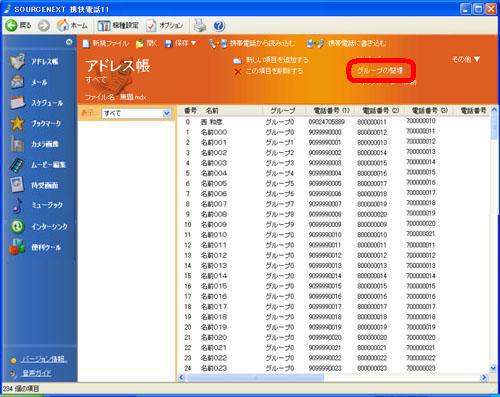
Task: Expand the 保存 dropdown arrow
Action: click(x=193, y=43)
